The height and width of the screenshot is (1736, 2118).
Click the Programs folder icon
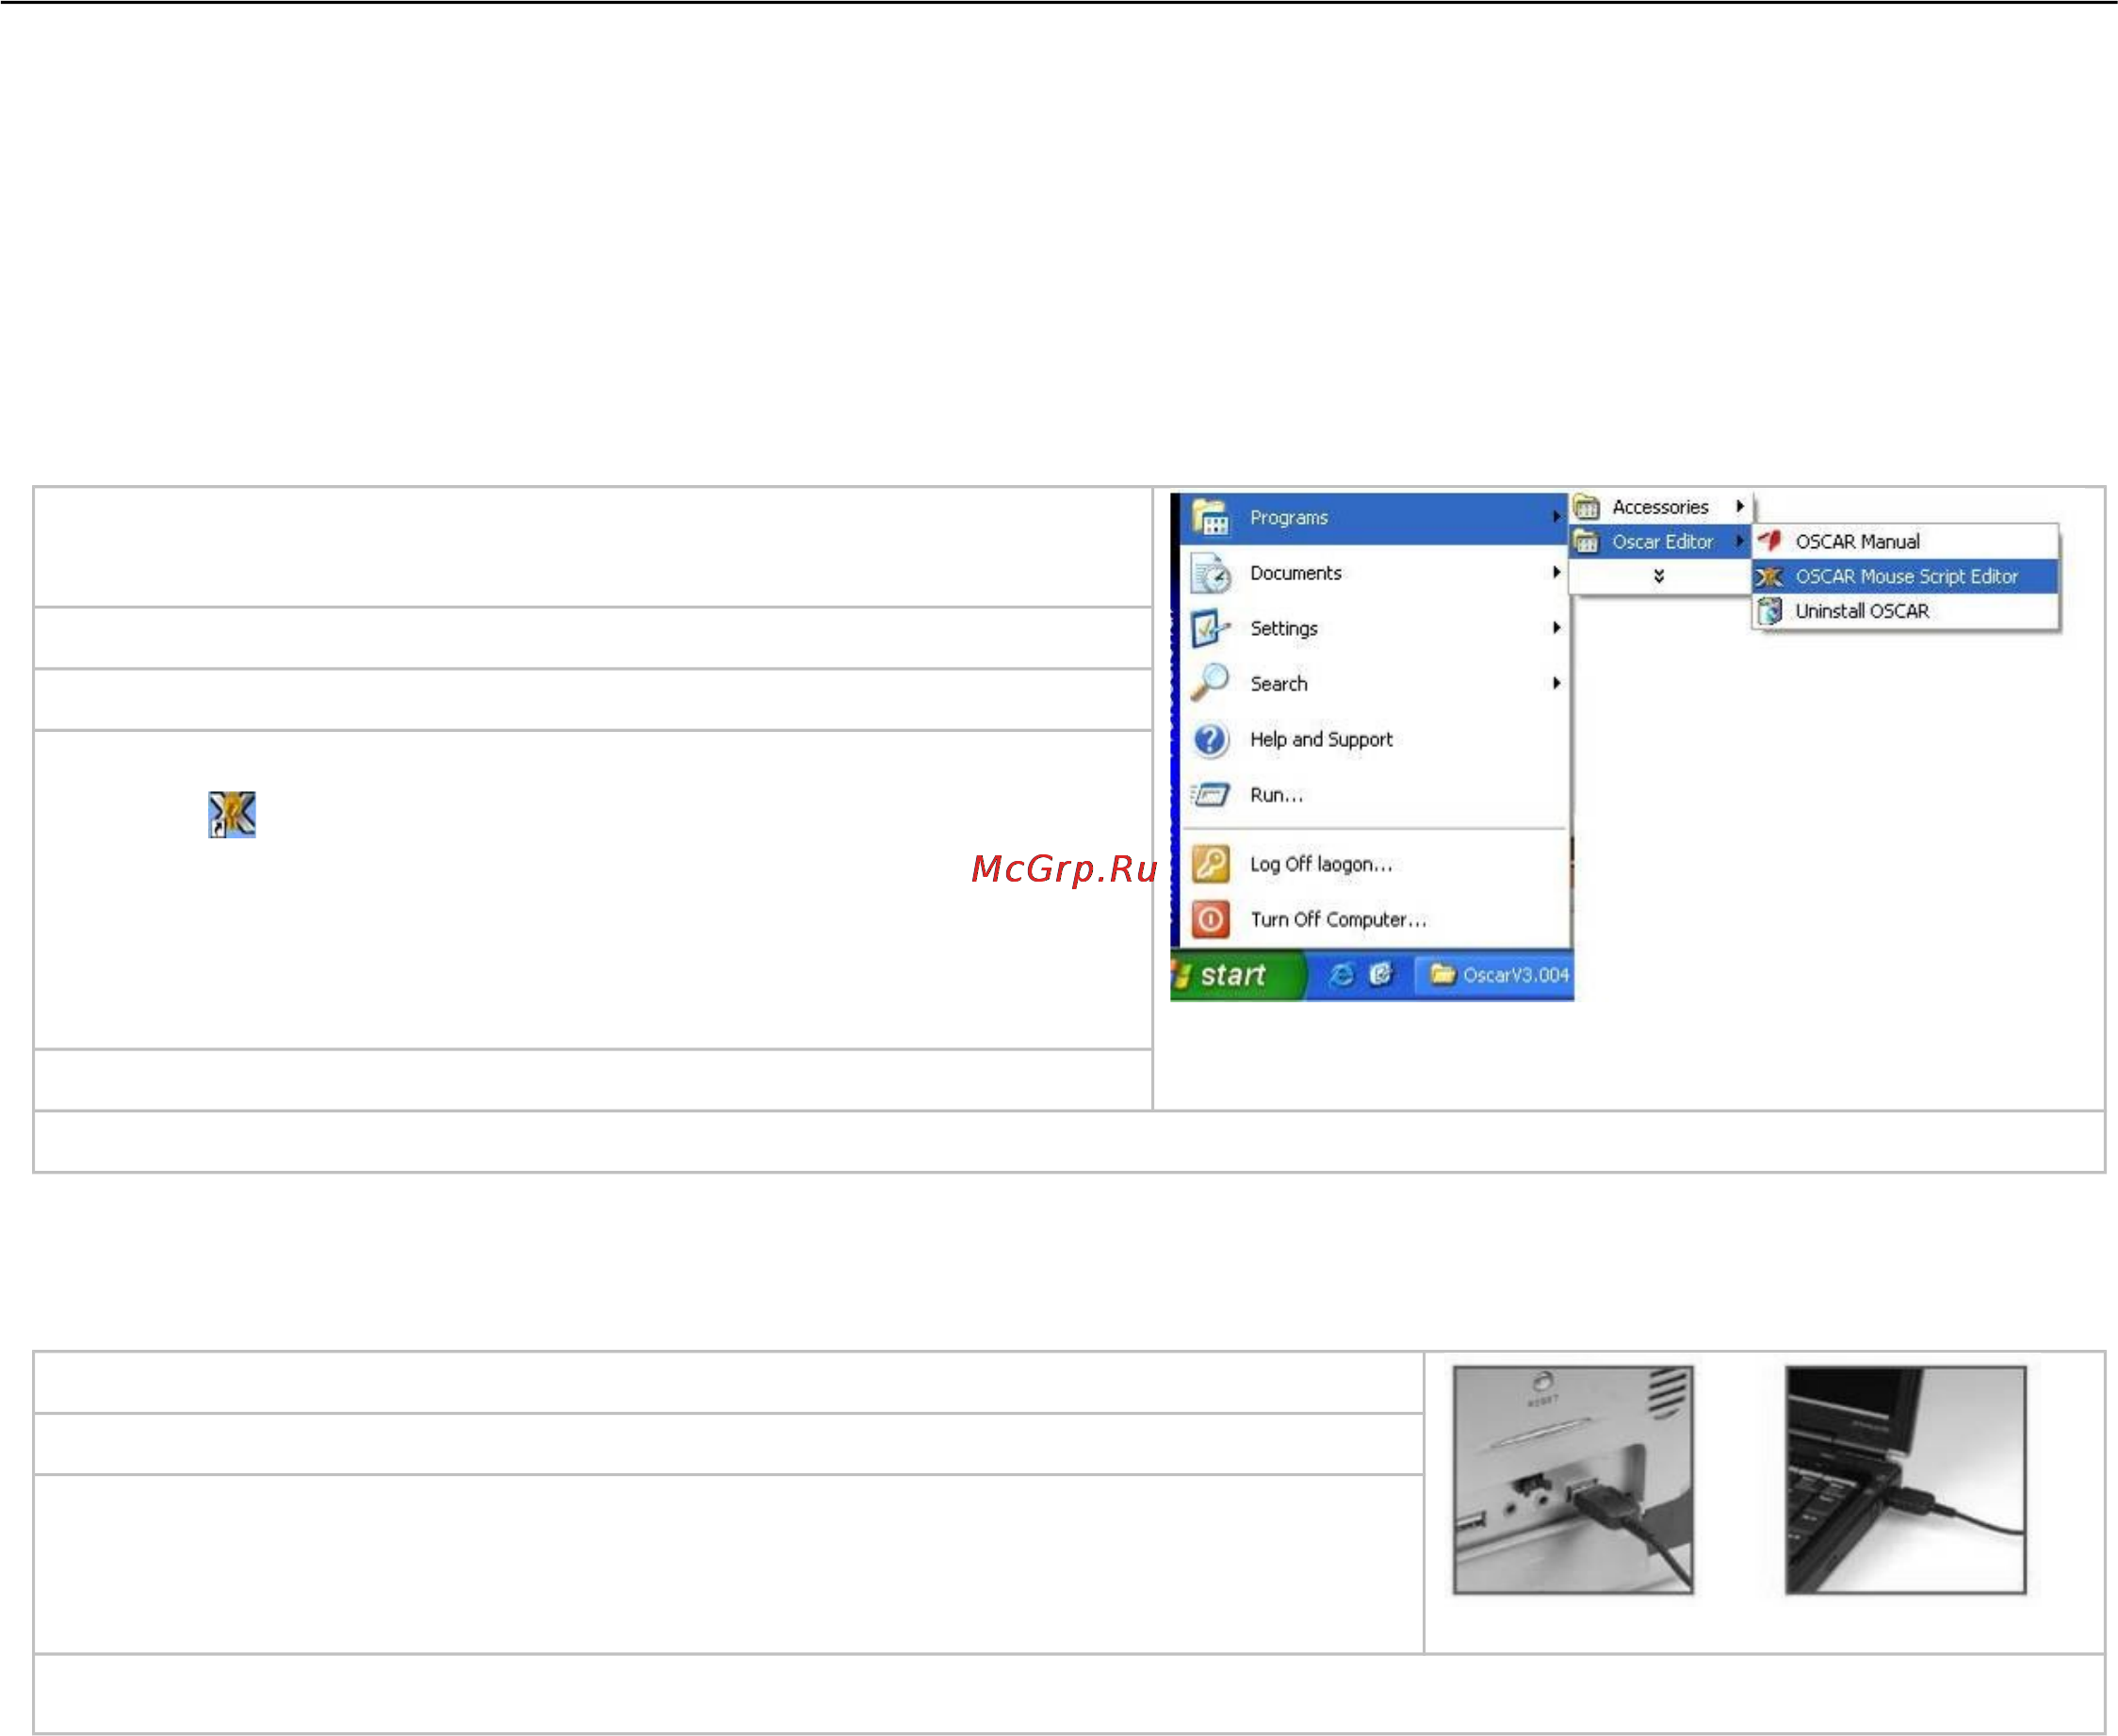click(1210, 518)
